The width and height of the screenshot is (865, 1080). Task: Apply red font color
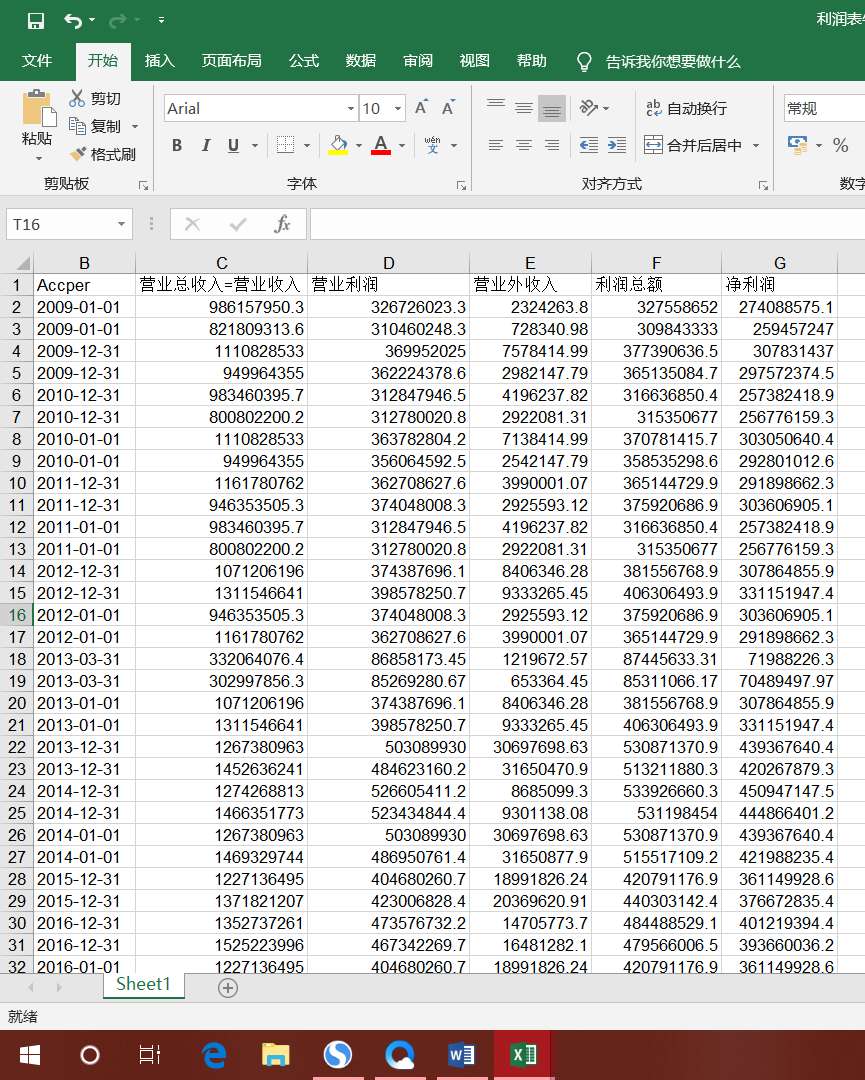point(381,145)
